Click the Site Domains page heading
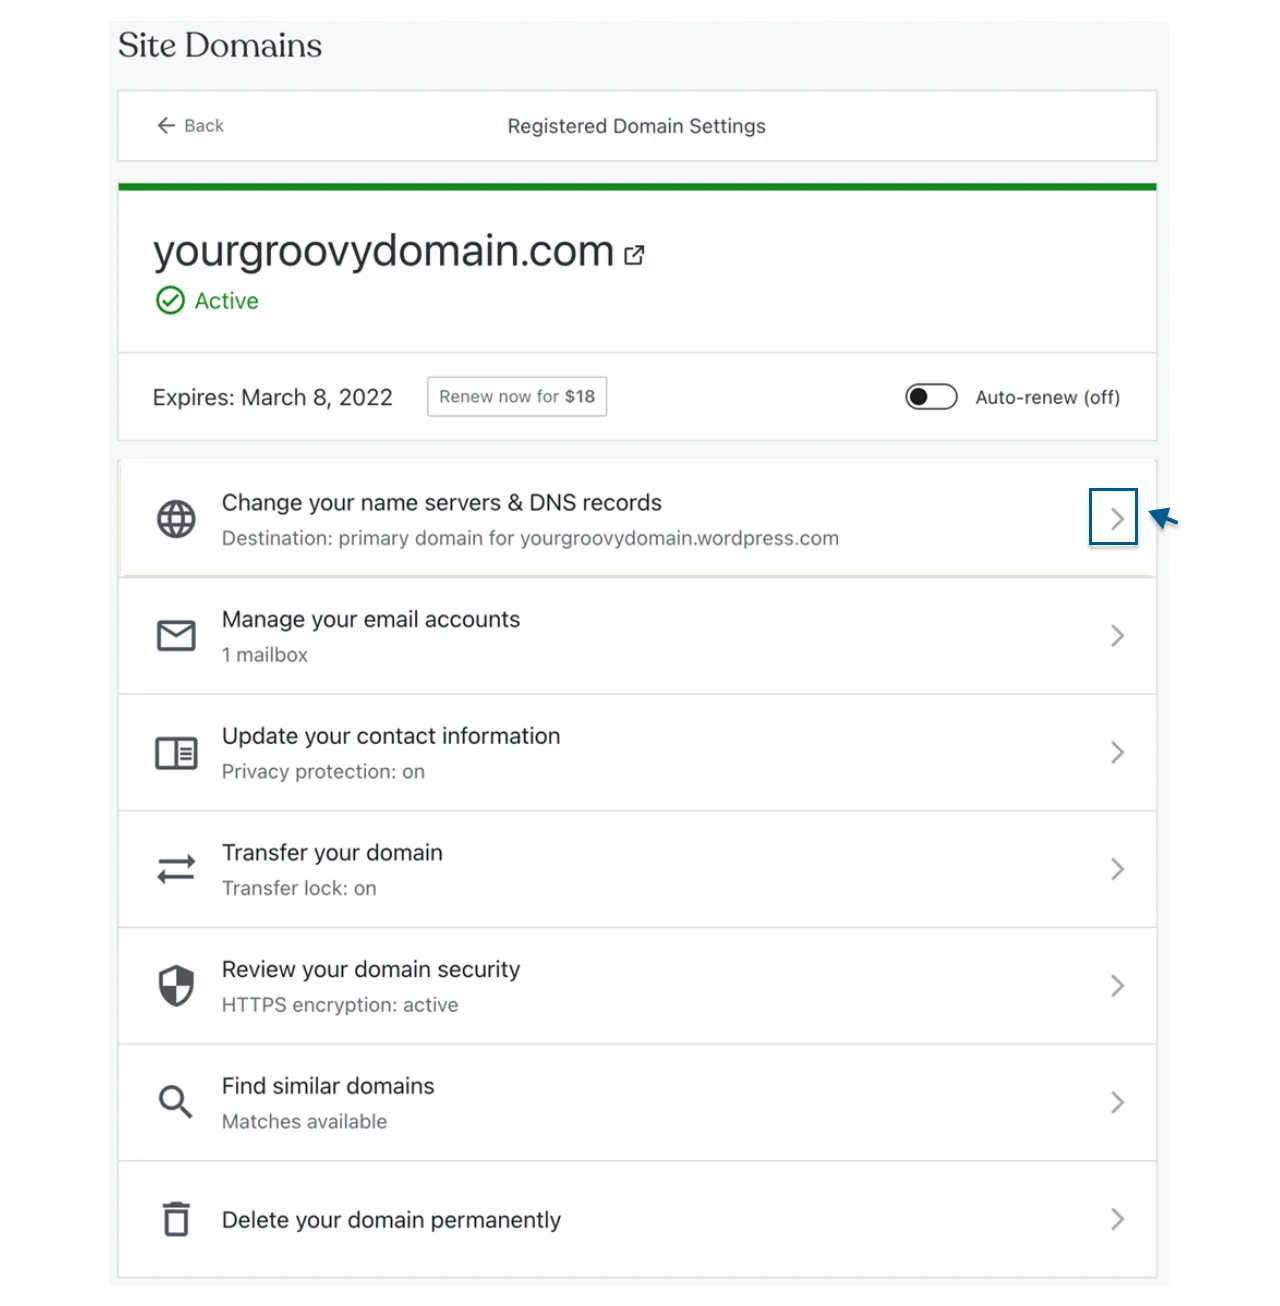The image size is (1280, 1306). tap(220, 45)
